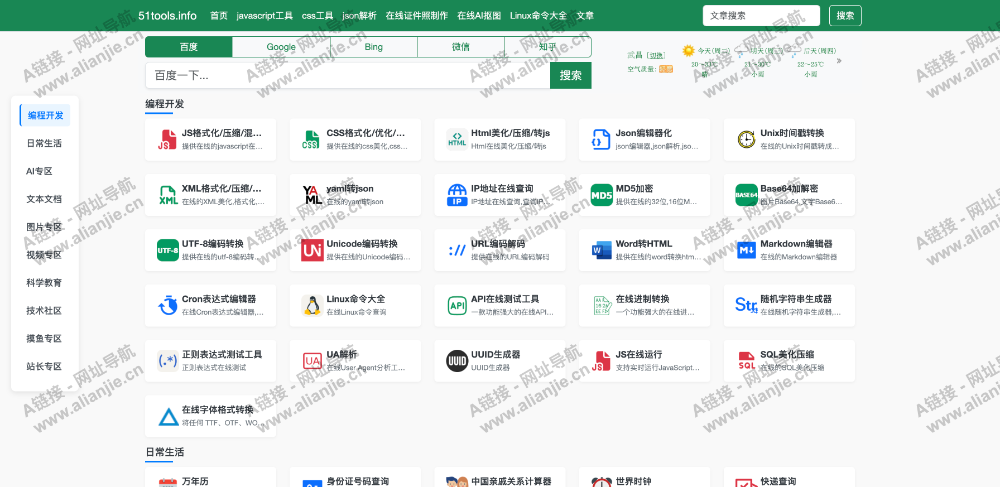Focus the 百度一下 search box

(348, 75)
